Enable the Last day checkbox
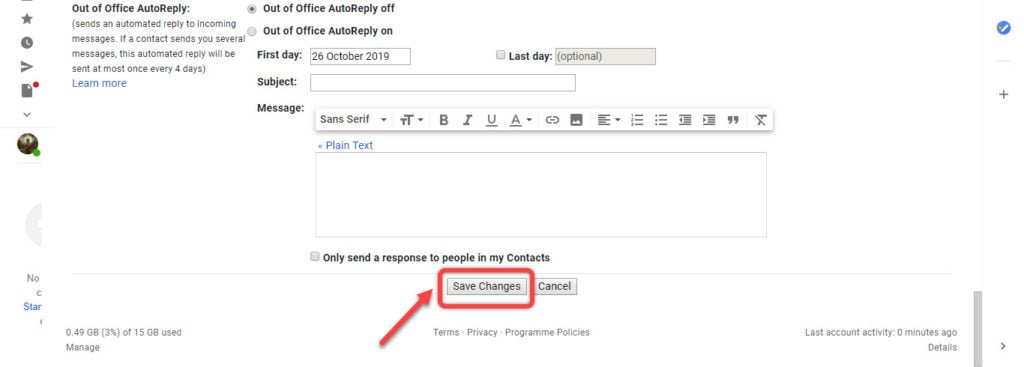Image resolution: width=1024 pixels, height=367 pixels. click(x=501, y=56)
